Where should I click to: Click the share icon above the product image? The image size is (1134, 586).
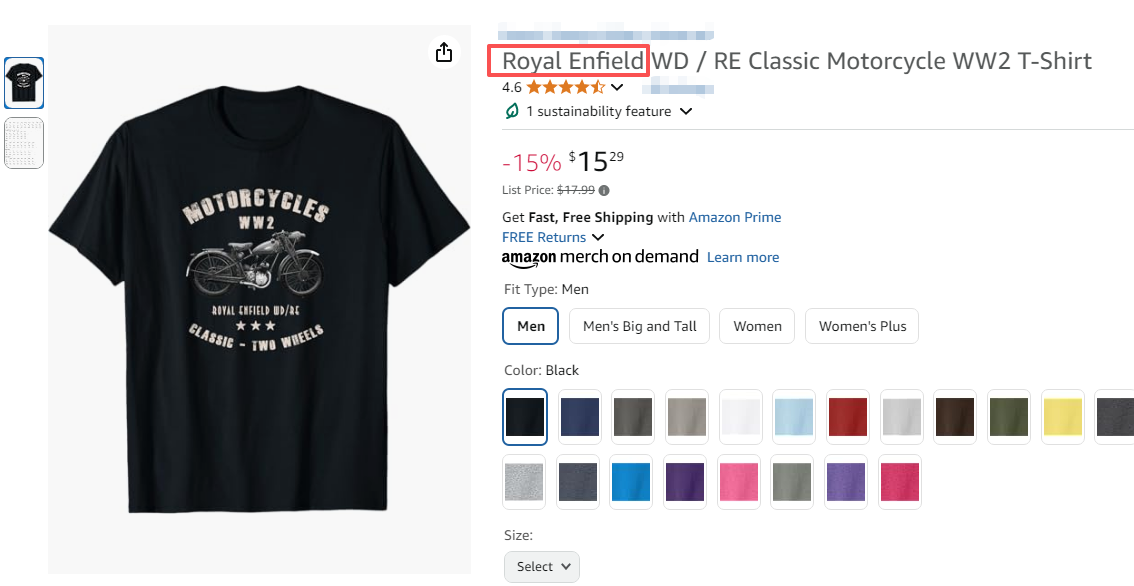tap(444, 52)
